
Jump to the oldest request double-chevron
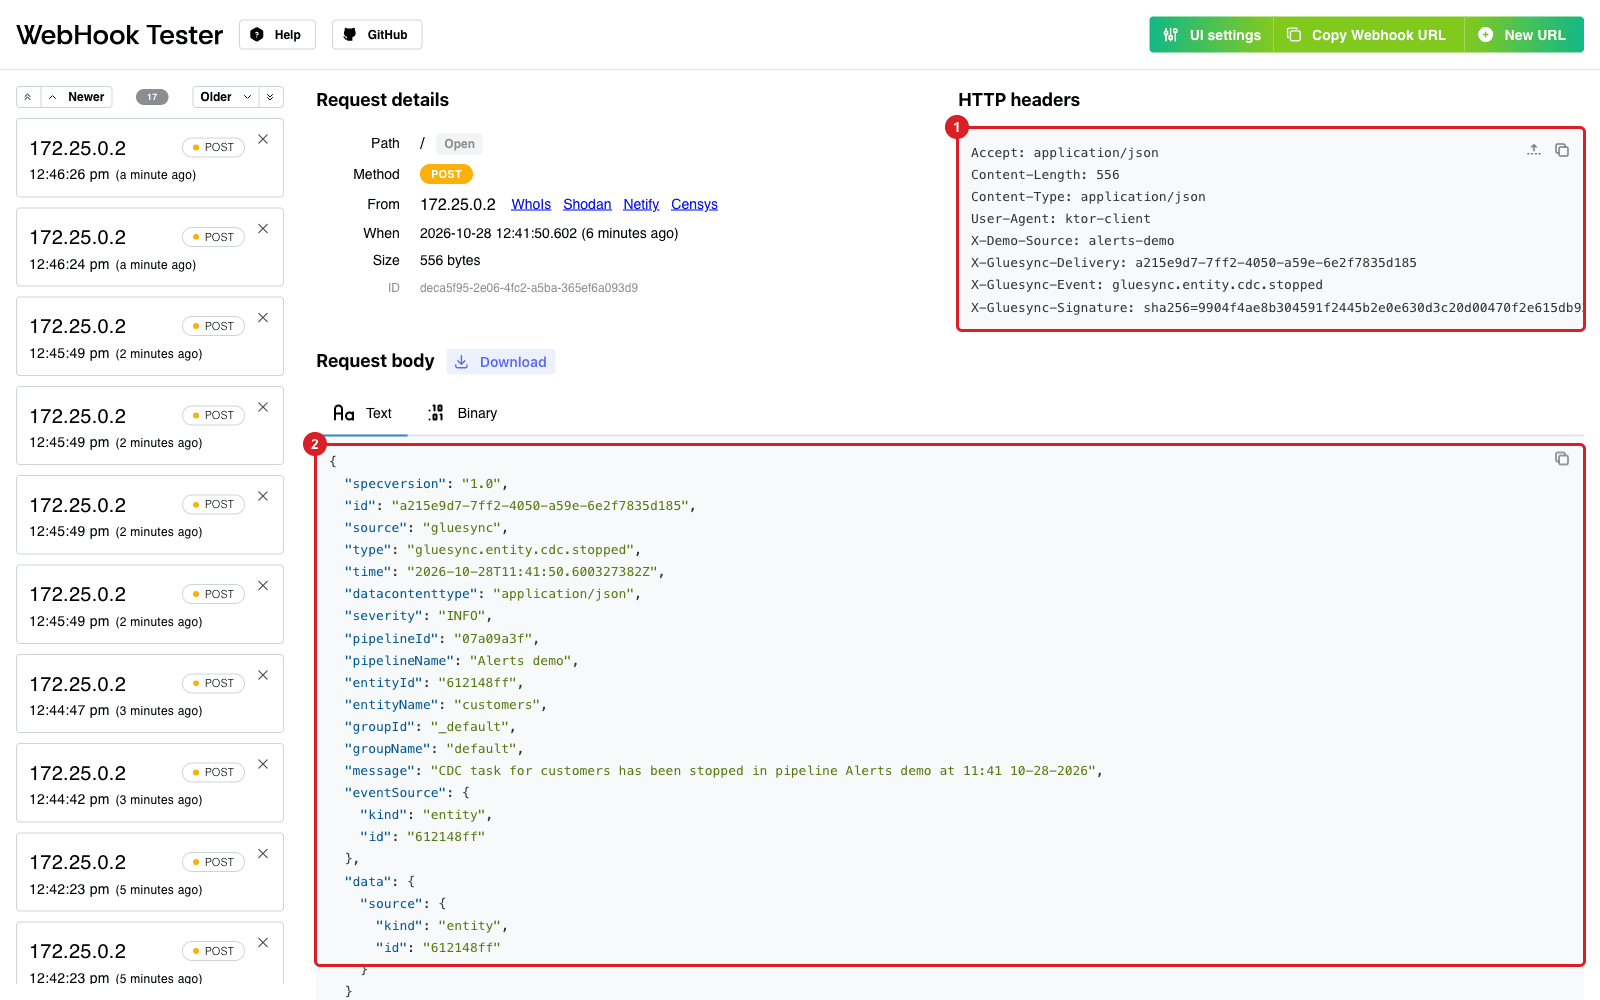[x=270, y=97]
